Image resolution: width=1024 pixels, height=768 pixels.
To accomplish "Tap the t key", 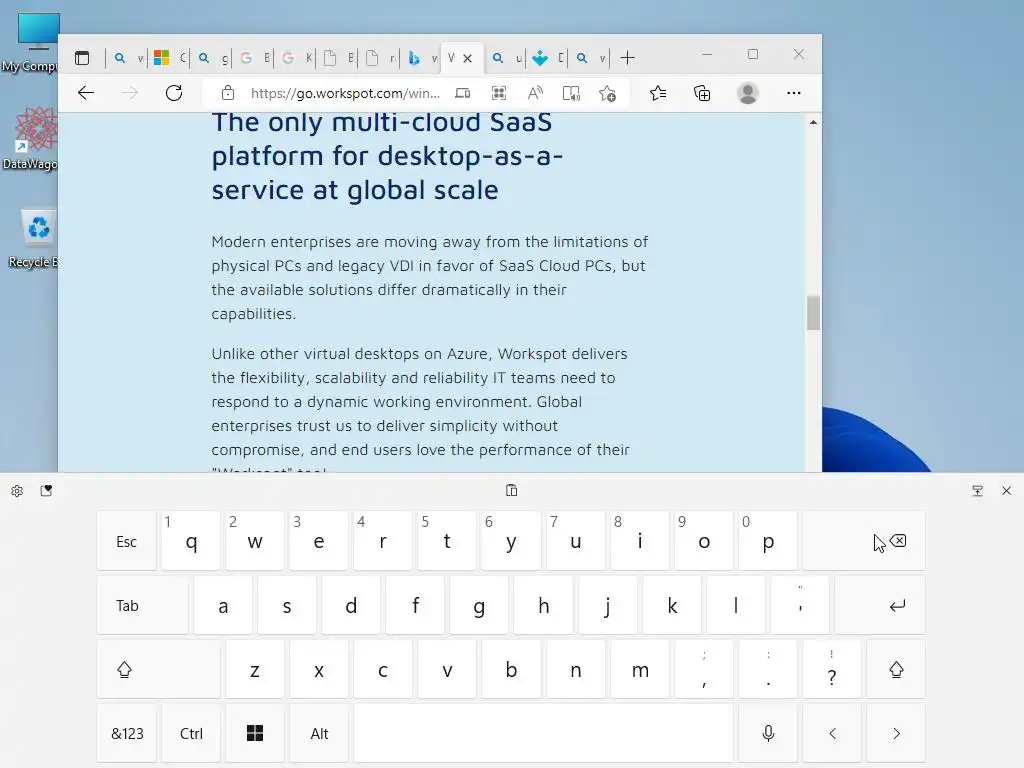I will pyautogui.click(x=447, y=541).
